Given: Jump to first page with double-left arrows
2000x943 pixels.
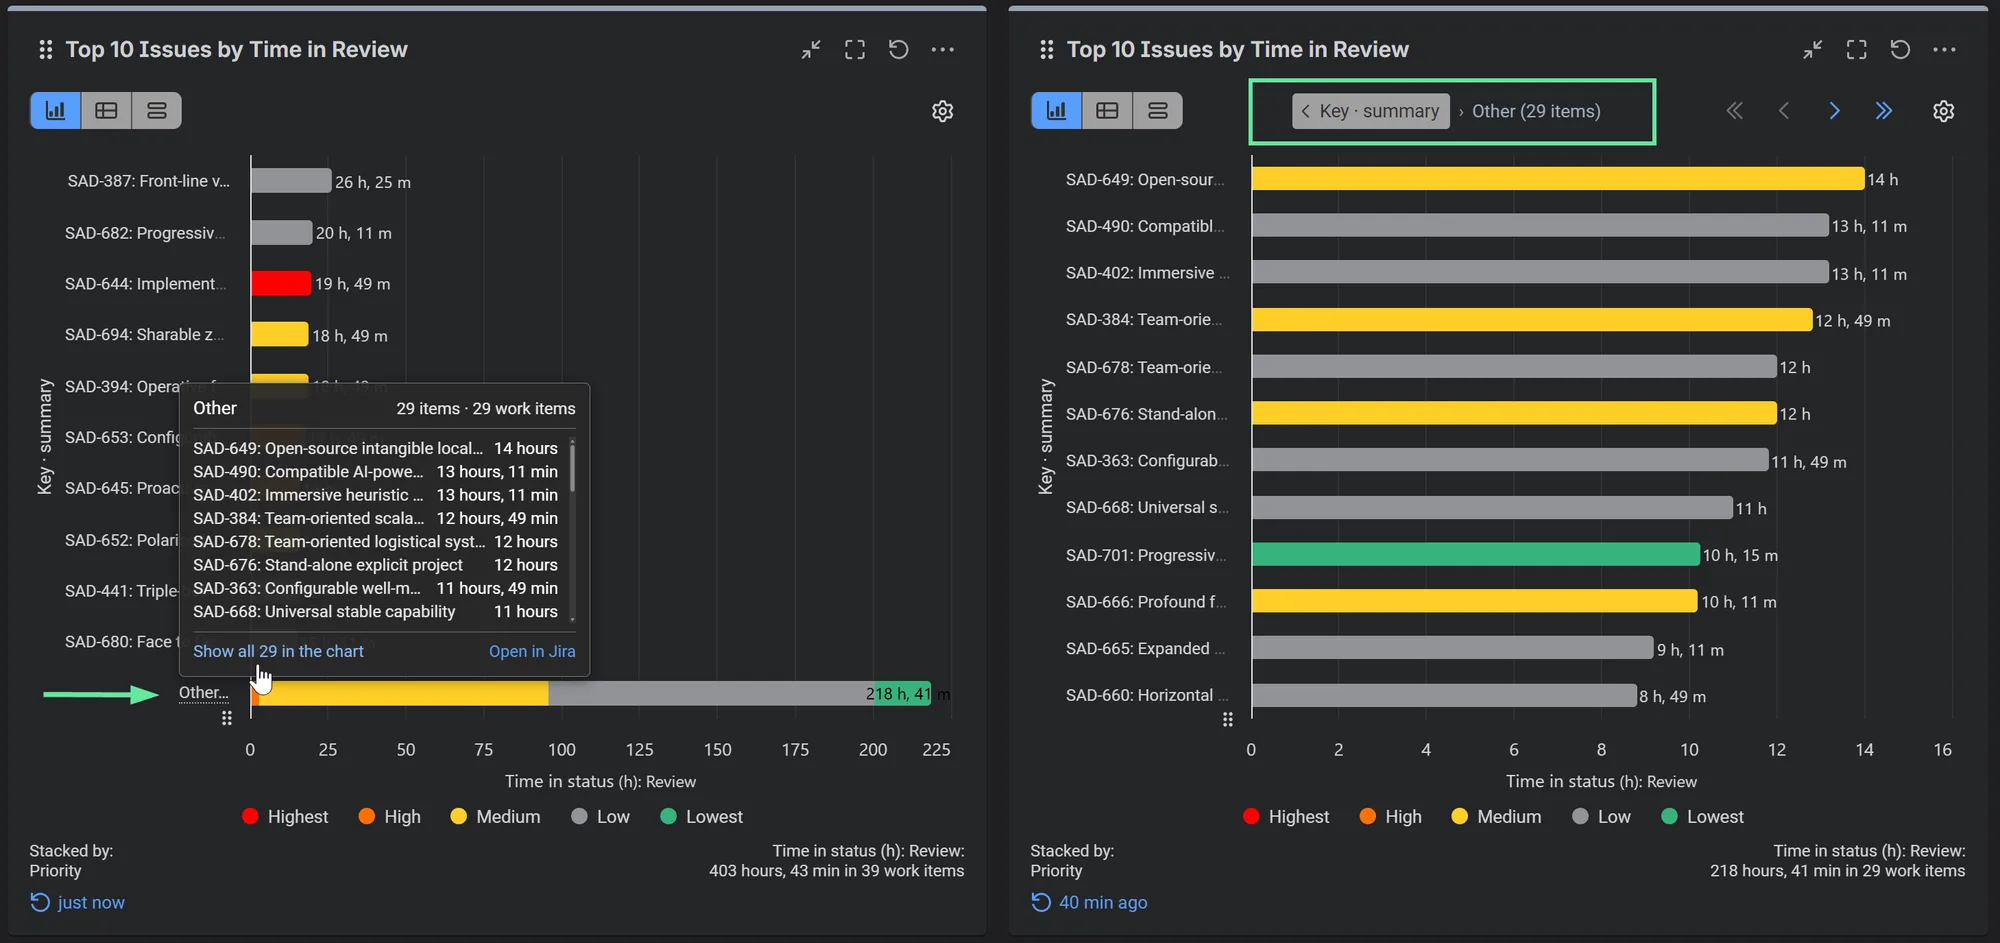Looking at the screenshot, I should coord(1735,111).
